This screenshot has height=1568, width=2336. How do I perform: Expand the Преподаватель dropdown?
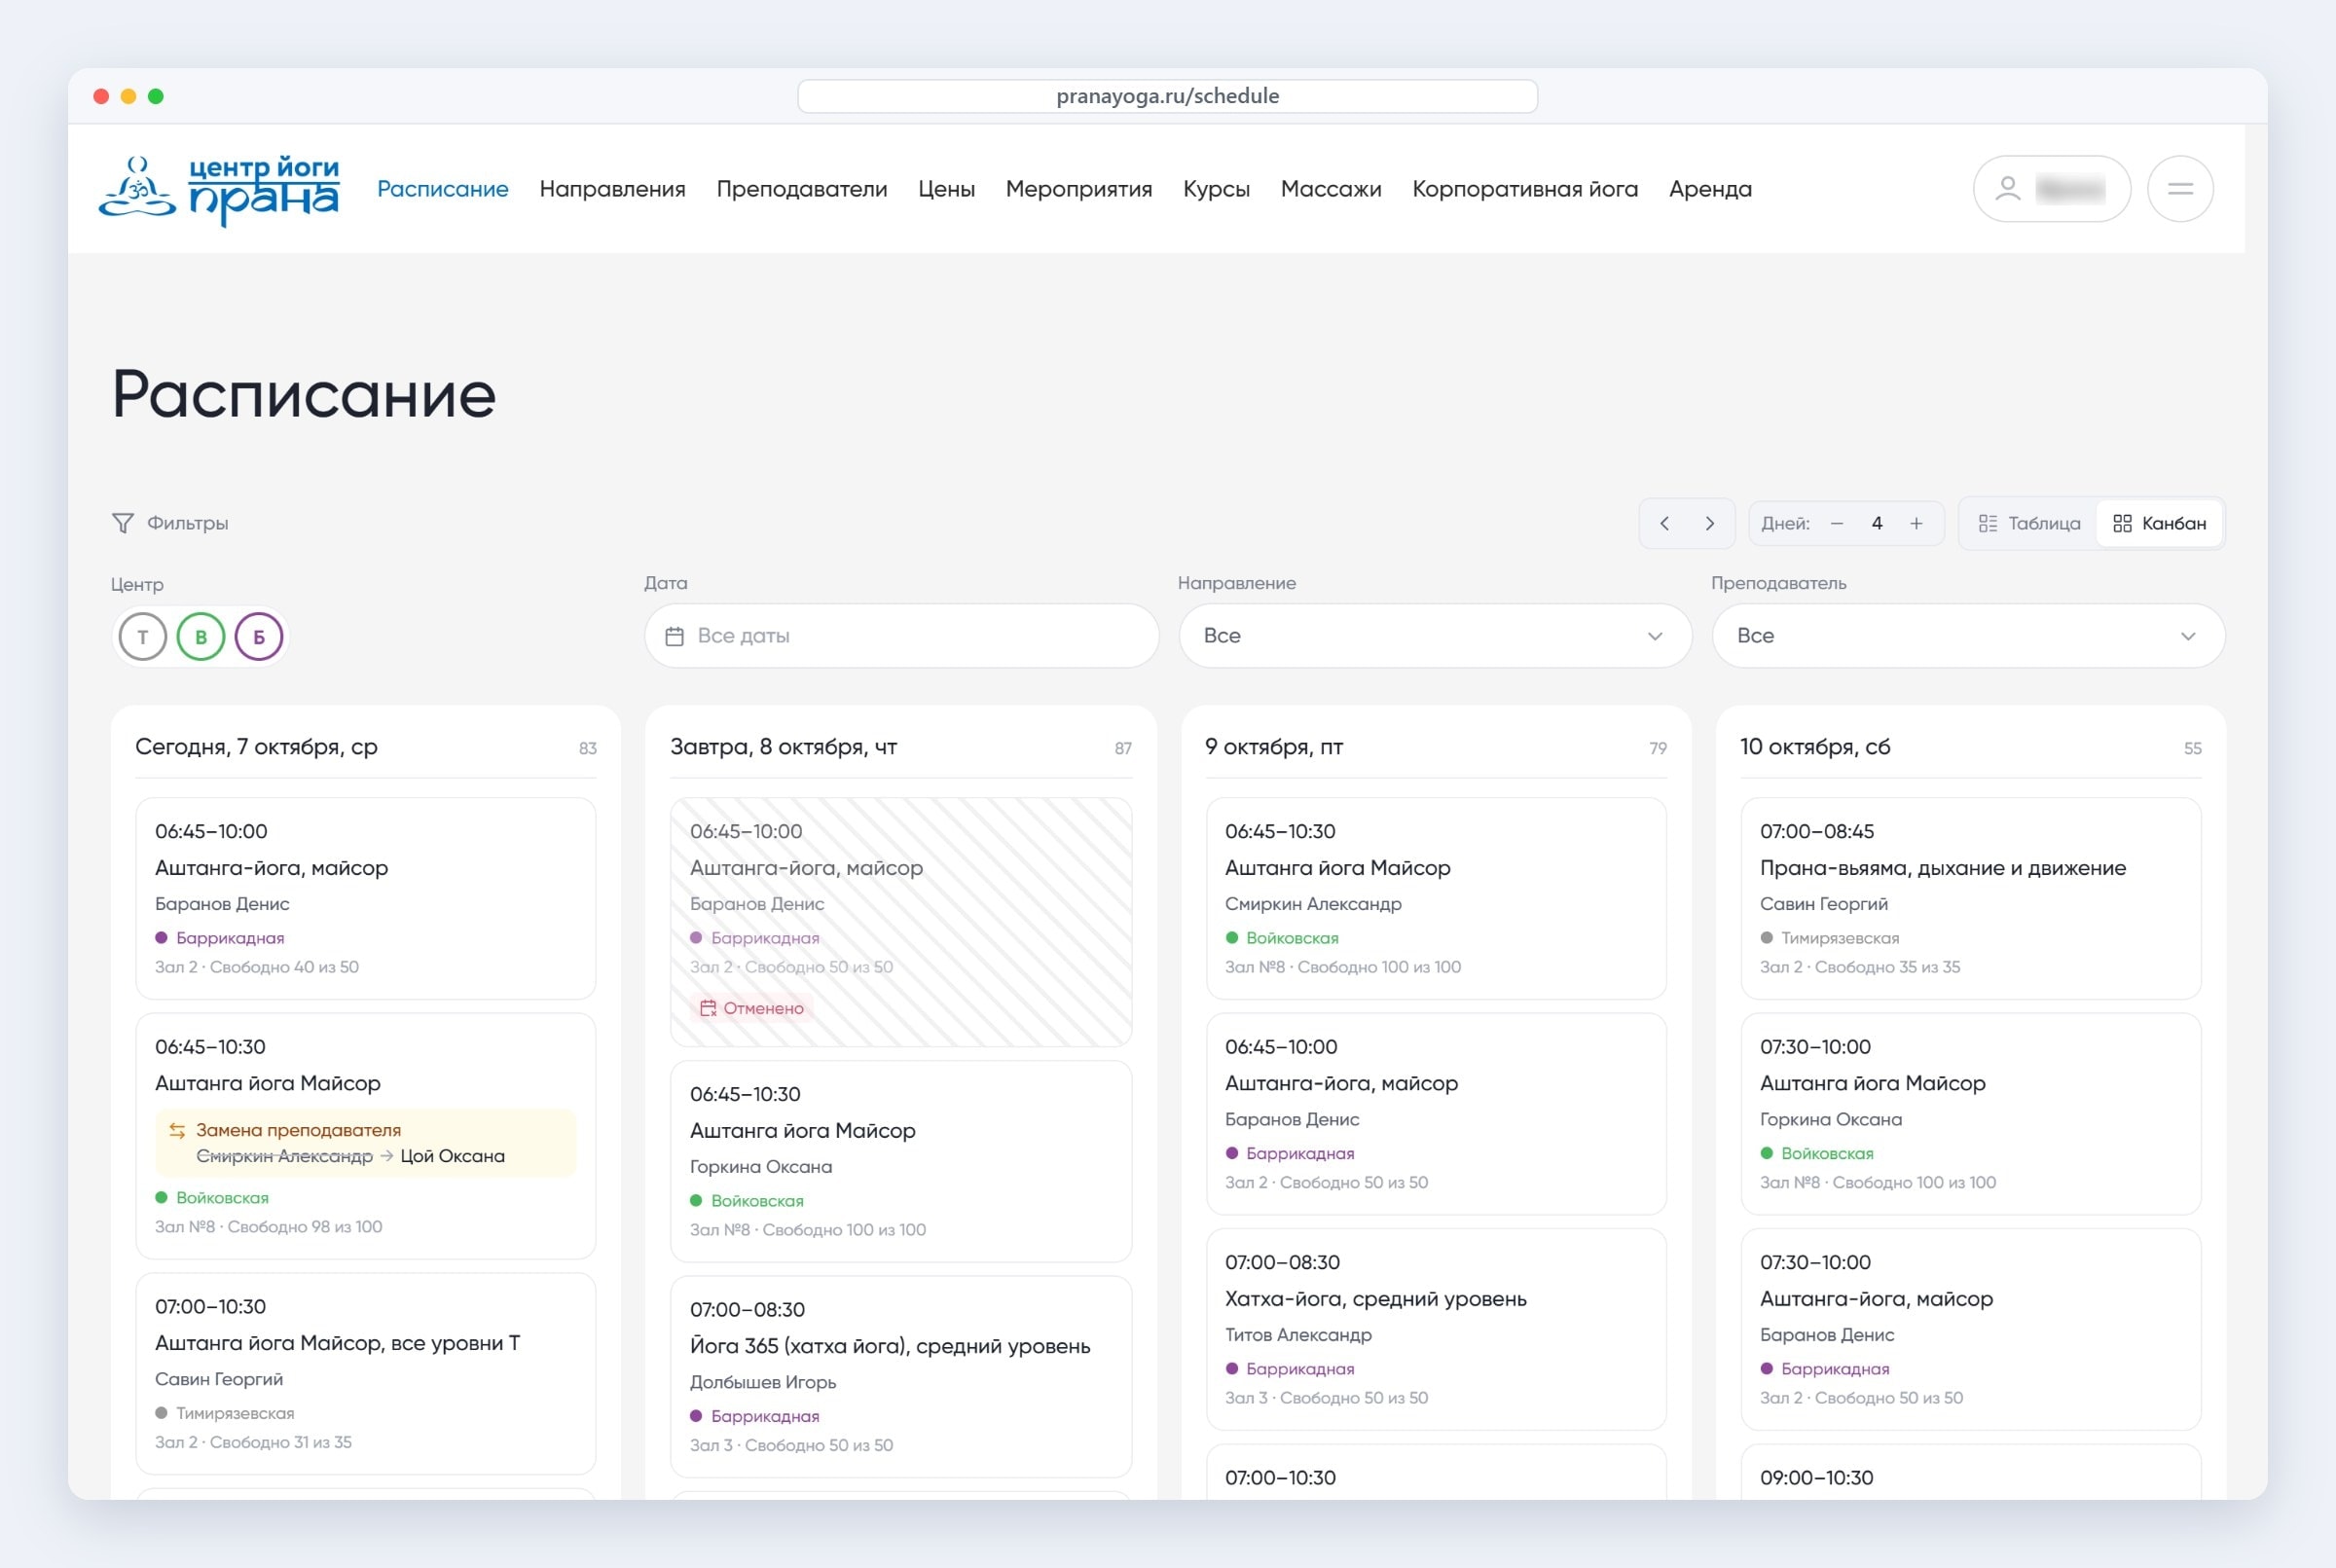pyautogui.click(x=1968, y=635)
